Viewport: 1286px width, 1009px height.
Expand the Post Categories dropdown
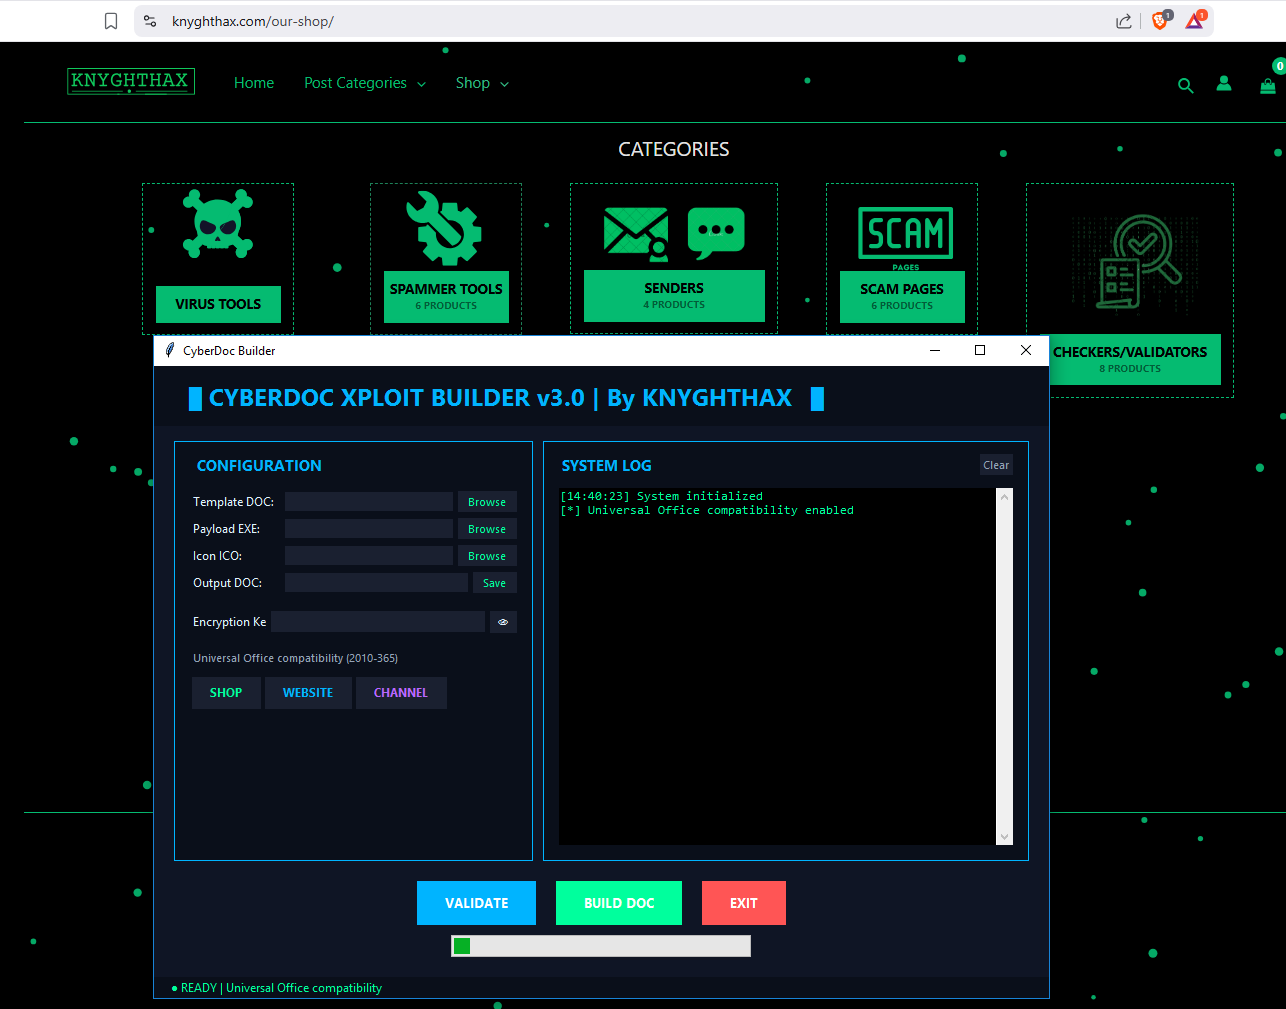pyautogui.click(x=363, y=83)
